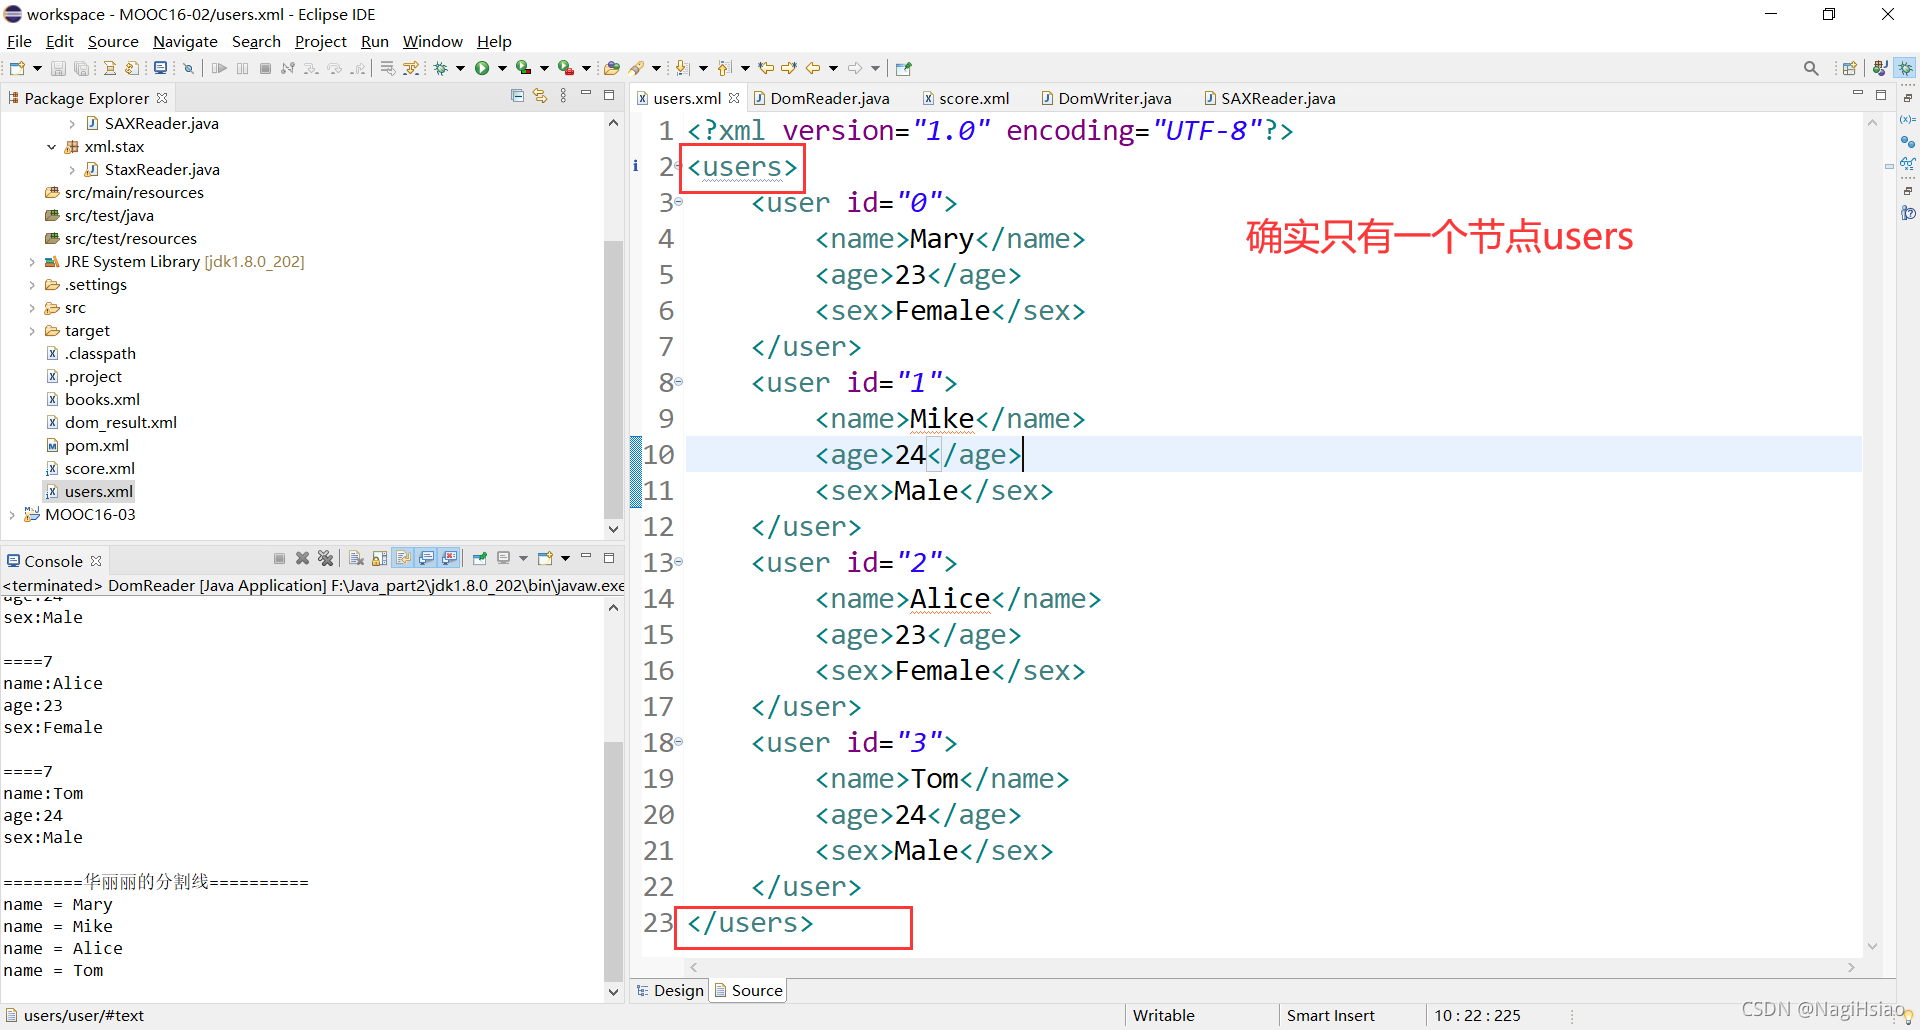Click Package Explorer vertical scrollbar

613,380
